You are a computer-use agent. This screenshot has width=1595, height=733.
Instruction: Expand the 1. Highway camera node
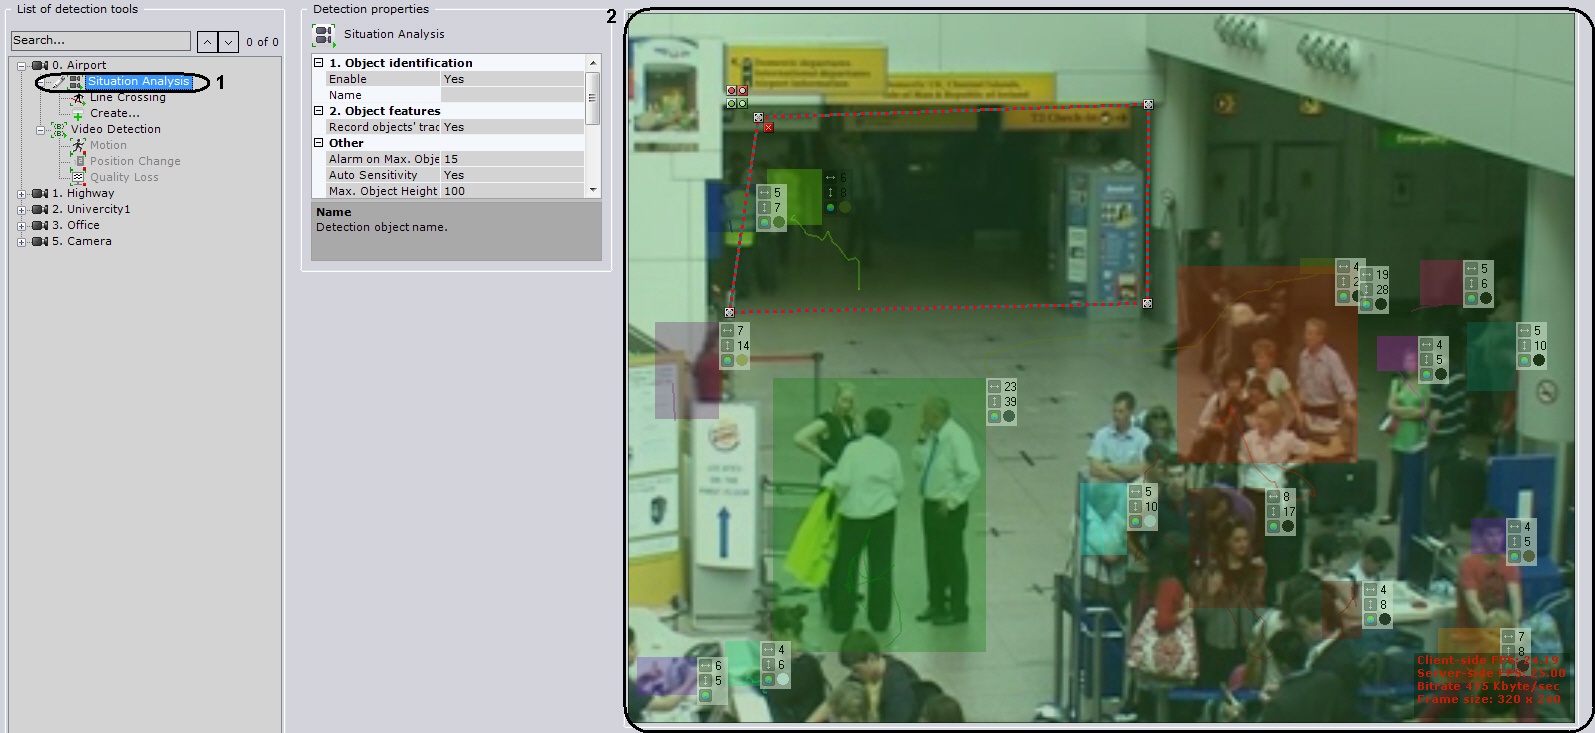point(22,194)
